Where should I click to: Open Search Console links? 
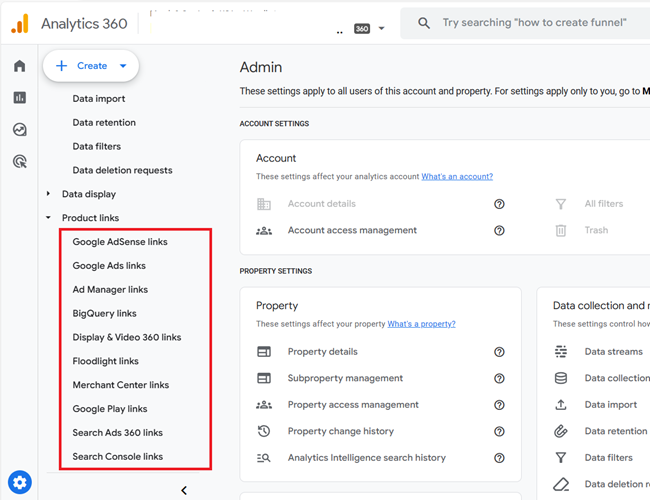117,456
